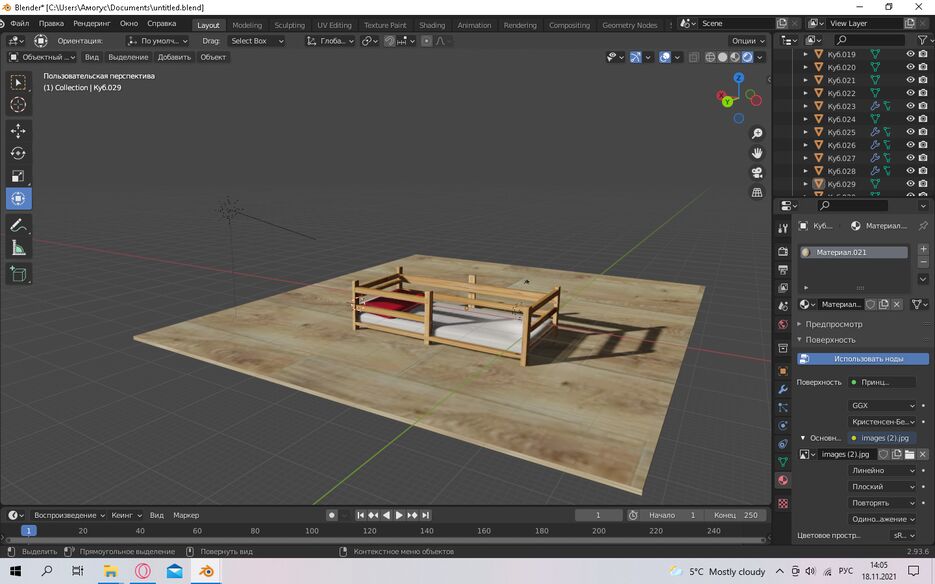
Task: Activate the 3D Cursor tool
Action: point(18,104)
